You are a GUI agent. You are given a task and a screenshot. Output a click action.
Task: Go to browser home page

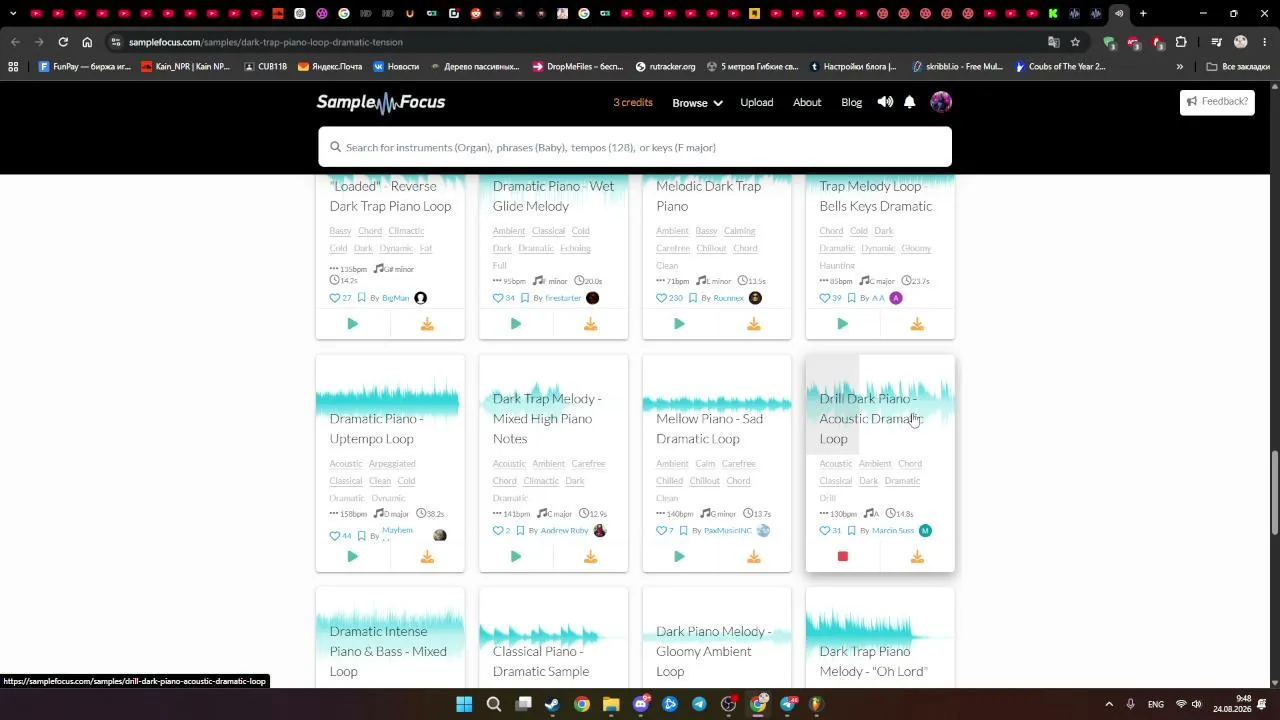[x=87, y=42]
